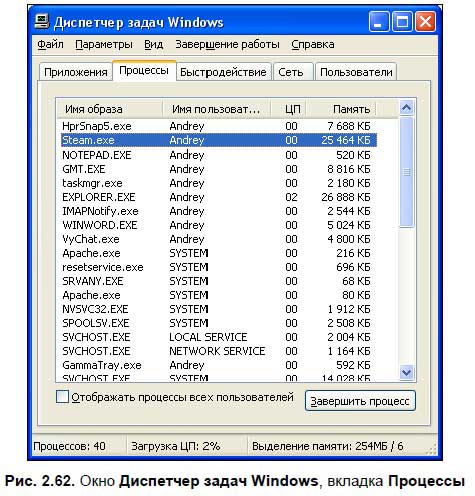Go to the Пользователи tab

356,72
